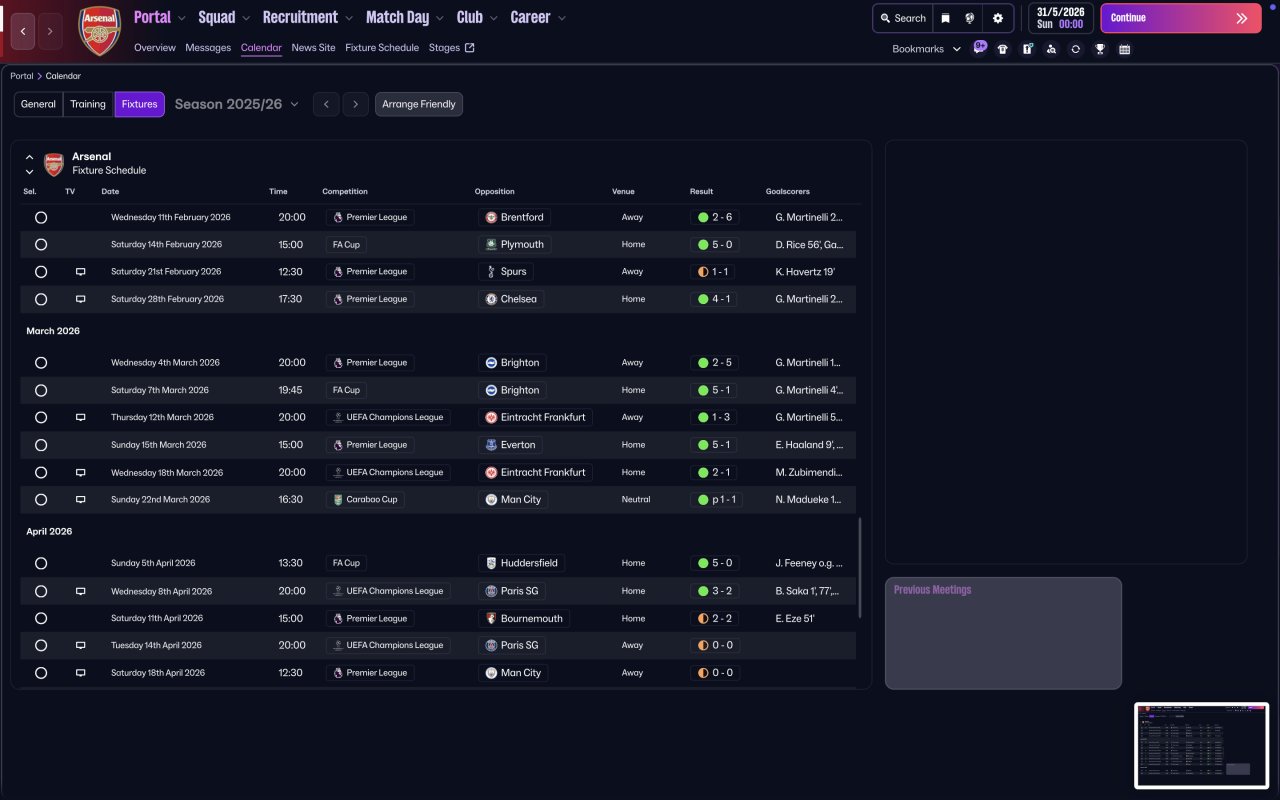Show the previous season with the left chevron
Screen dimensions: 1280x800
coord(326,104)
